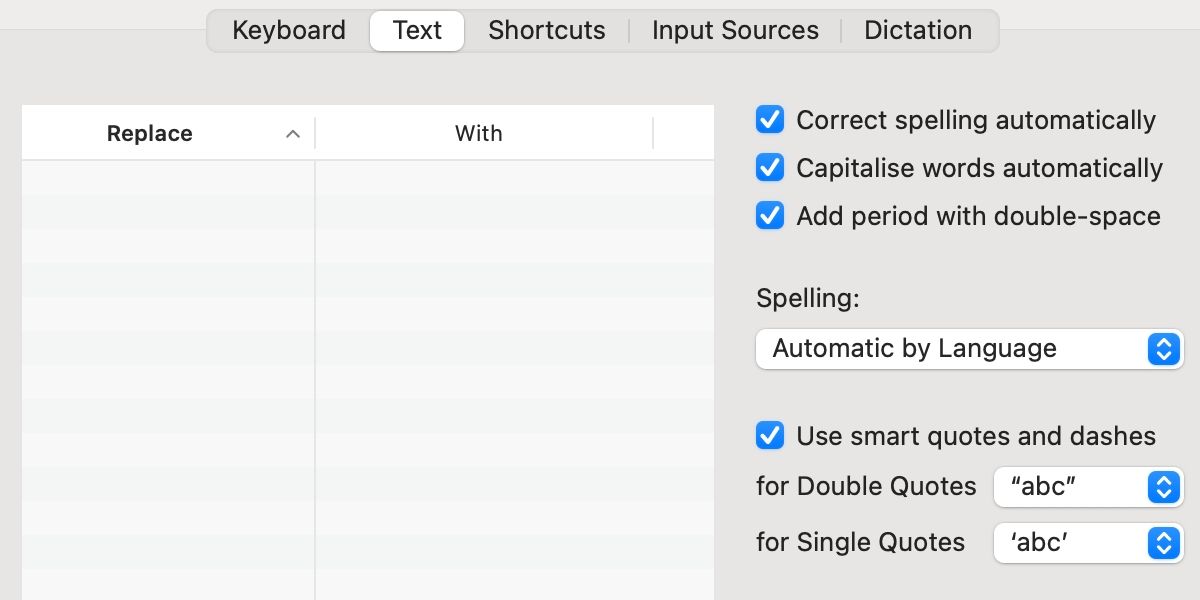Disable Correct spelling automatically checkbox
The image size is (1200, 600).
point(770,120)
